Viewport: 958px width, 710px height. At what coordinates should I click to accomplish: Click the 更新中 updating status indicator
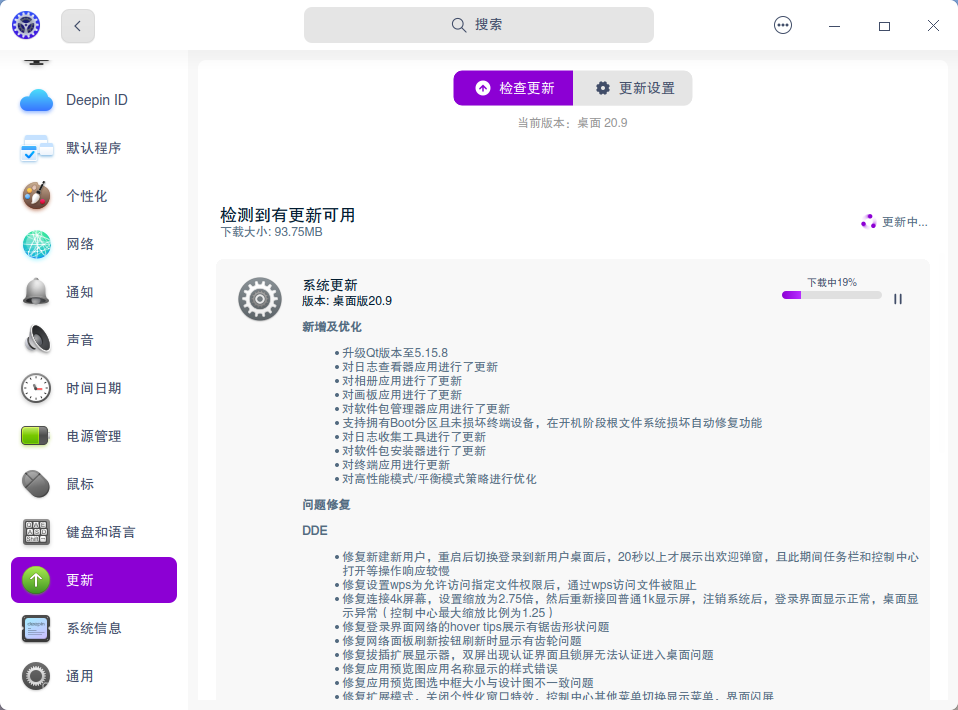(893, 222)
